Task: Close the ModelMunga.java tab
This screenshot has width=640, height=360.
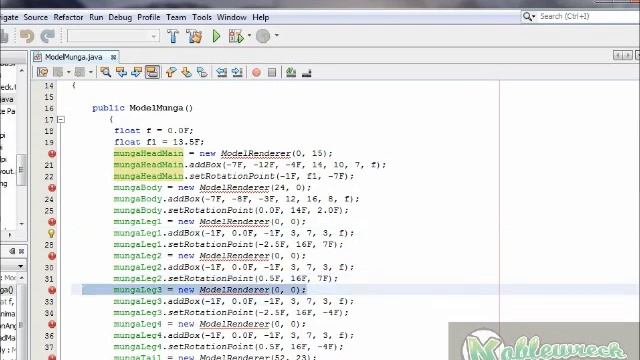Action: click(x=113, y=57)
